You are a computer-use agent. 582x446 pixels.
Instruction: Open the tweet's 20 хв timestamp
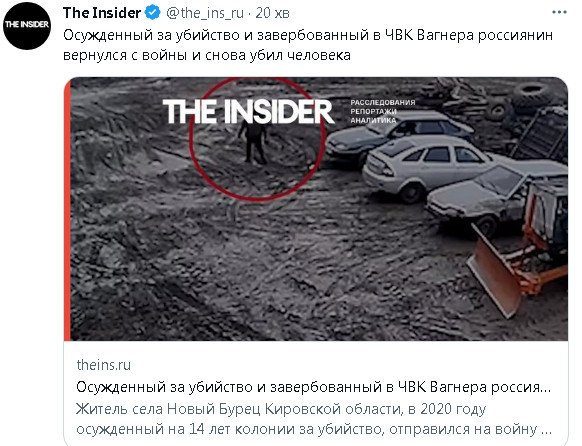click(x=272, y=13)
